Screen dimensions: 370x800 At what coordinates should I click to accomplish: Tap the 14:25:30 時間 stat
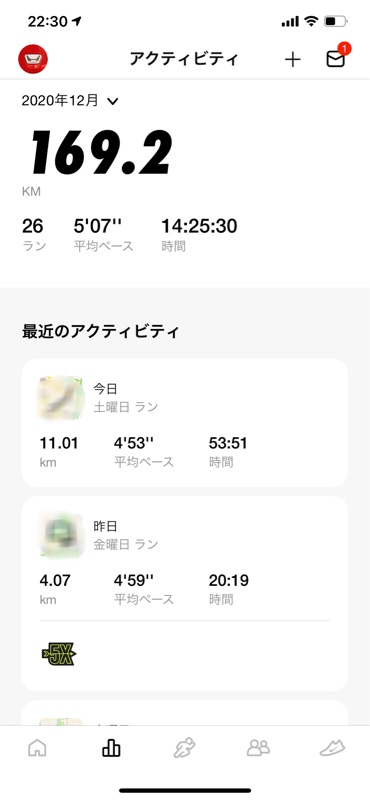tap(199, 234)
